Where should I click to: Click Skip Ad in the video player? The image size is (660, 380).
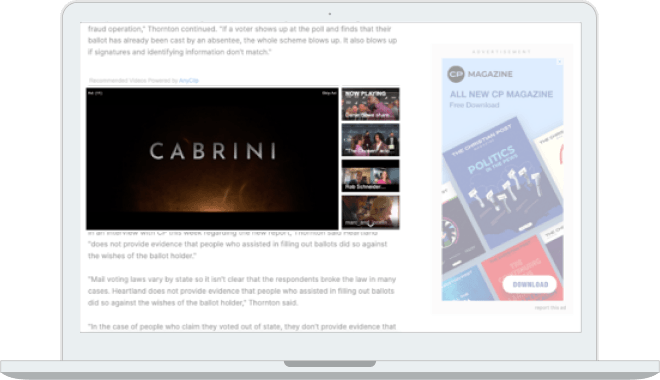[x=329, y=93]
